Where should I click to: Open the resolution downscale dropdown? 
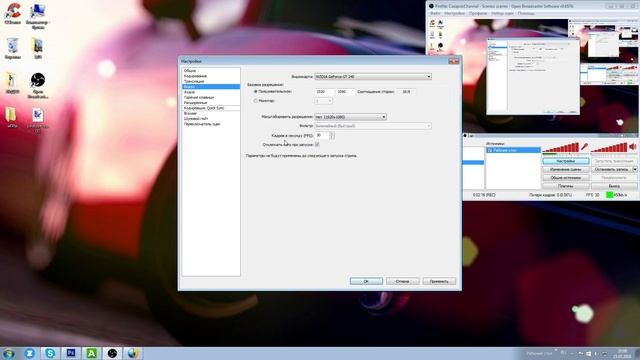351,117
